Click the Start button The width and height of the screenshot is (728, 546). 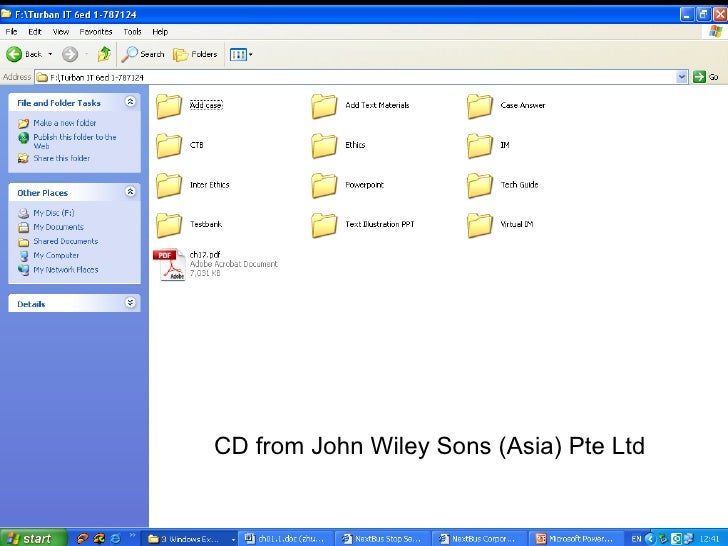tap(33, 538)
